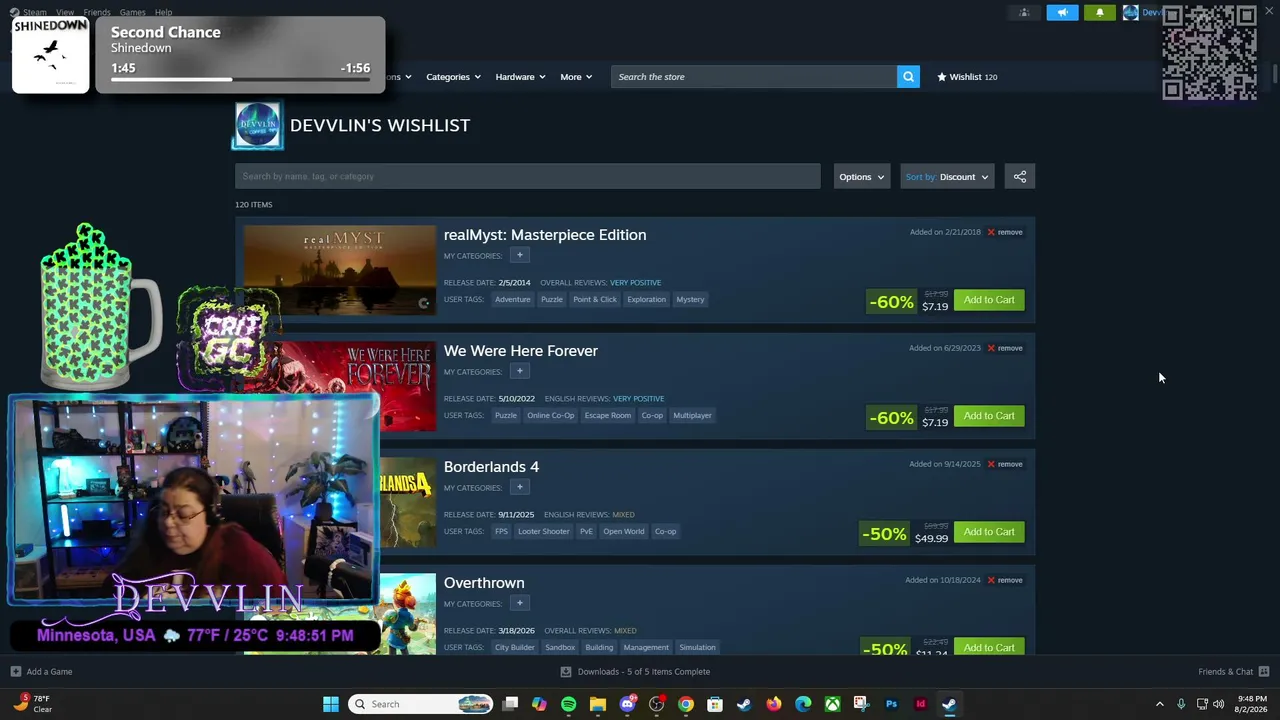Click the blue announcements megaphone button
Screen dimensions: 1280x720
tap(1062, 13)
